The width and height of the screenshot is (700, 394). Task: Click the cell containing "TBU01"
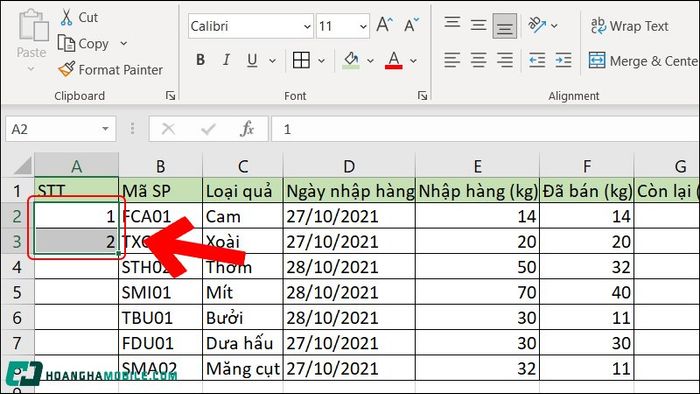tap(161, 318)
